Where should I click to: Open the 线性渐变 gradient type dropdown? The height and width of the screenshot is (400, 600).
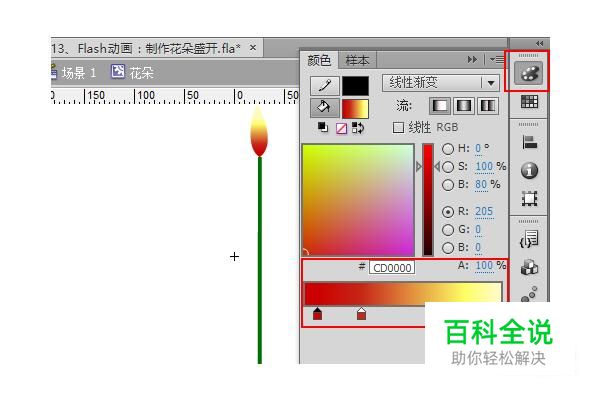(441, 83)
